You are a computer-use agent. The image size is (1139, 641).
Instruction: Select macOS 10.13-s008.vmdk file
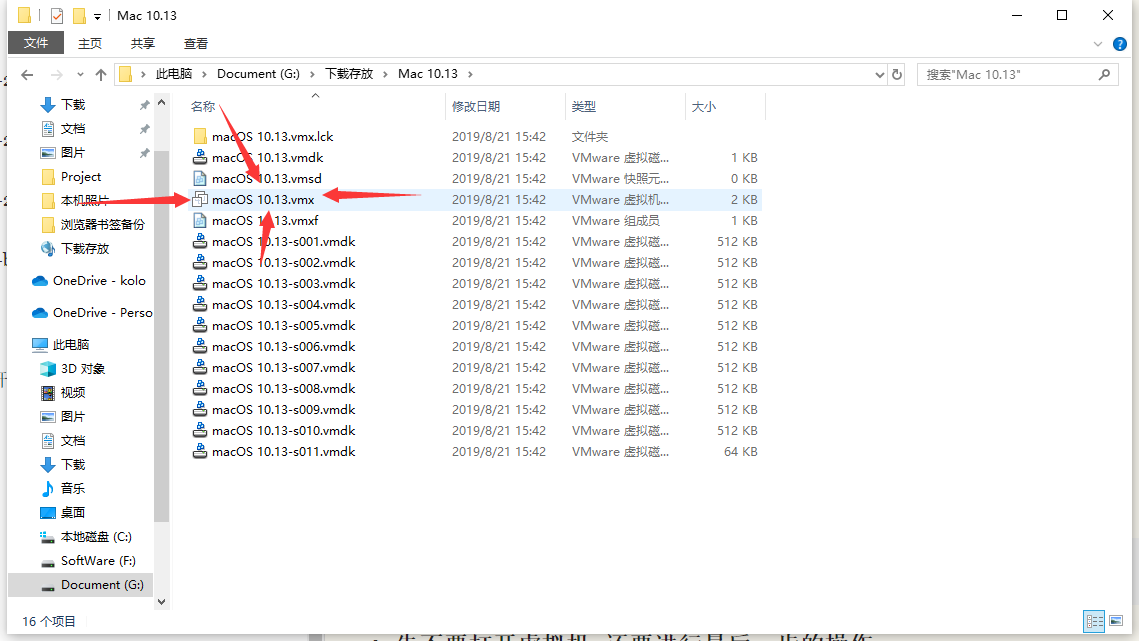click(283, 390)
